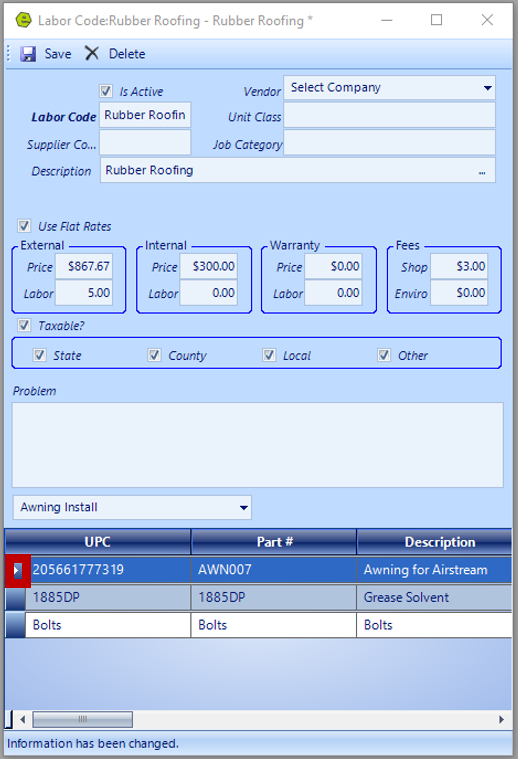Image resolution: width=518 pixels, height=759 pixels.
Task: Open the Description ellipsis editor
Action: (482, 171)
